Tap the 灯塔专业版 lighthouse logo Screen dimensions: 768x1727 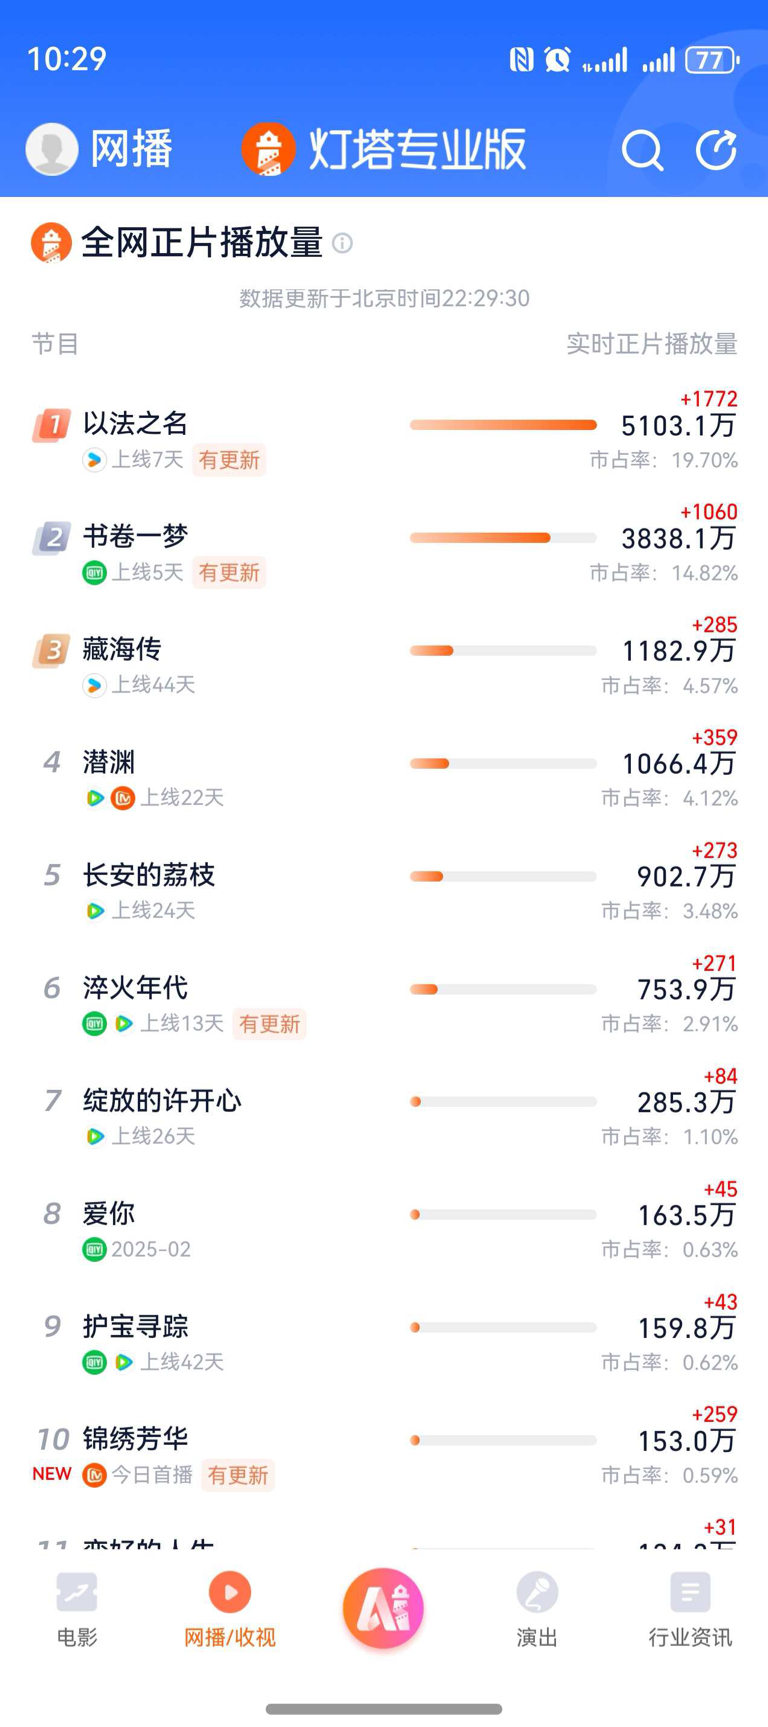coord(268,149)
